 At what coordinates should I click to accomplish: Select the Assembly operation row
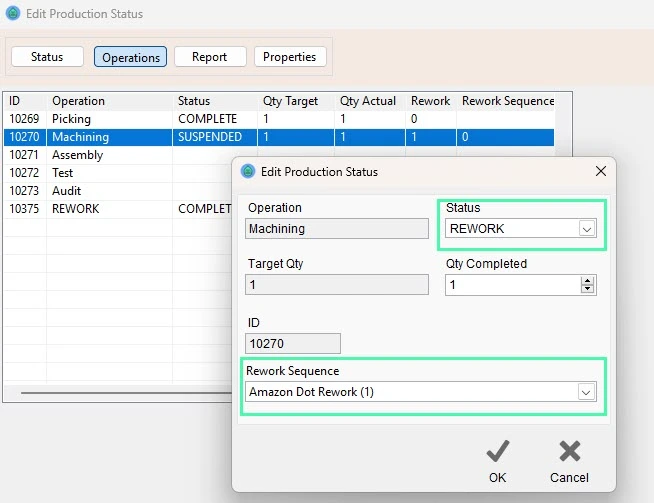pyautogui.click(x=78, y=155)
